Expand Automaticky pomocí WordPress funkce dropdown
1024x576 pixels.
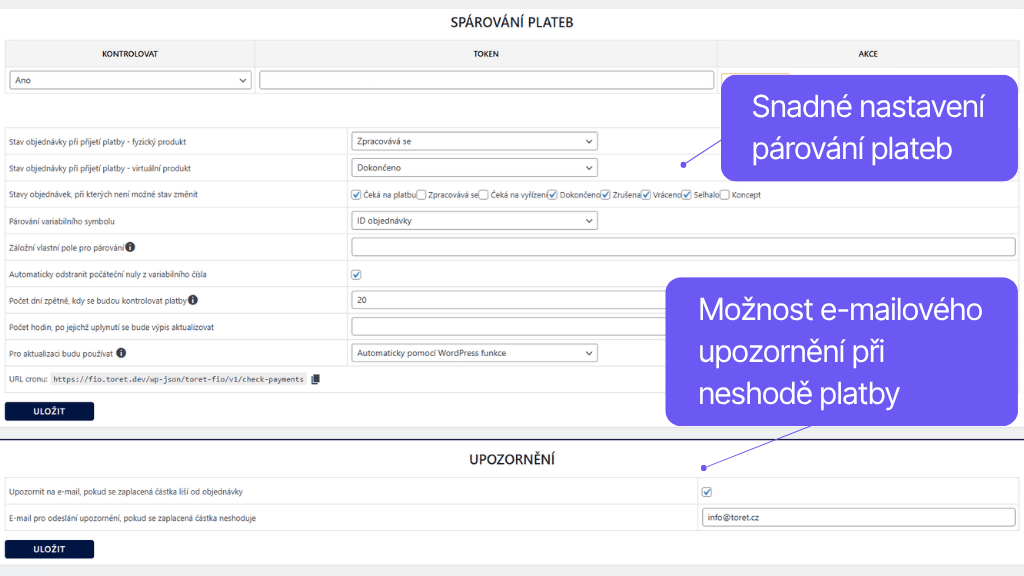474,353
